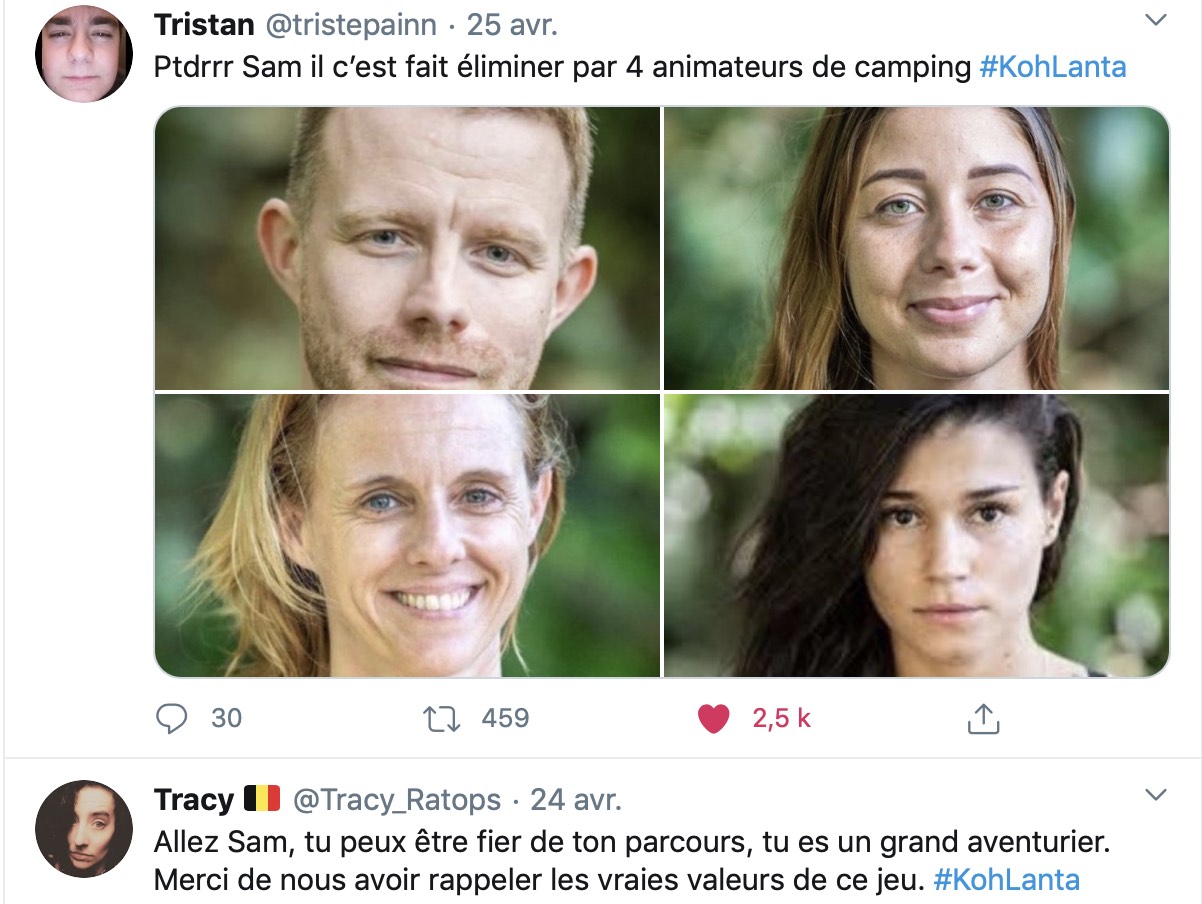Image resolution: width=1202 pixels, height=904 pixels.
Task: Open Tracy's profile avatar
Action: (84, 829)
